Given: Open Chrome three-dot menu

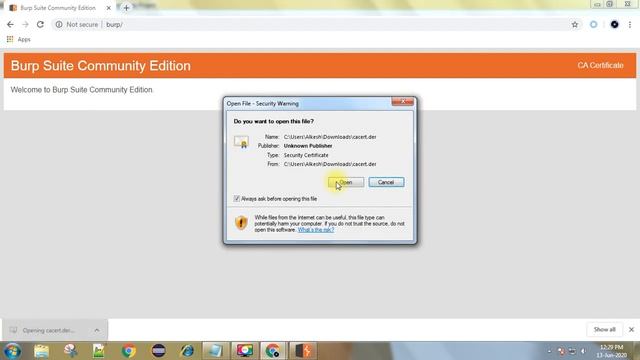Looking at the screenshot, I should click(630, 24).
